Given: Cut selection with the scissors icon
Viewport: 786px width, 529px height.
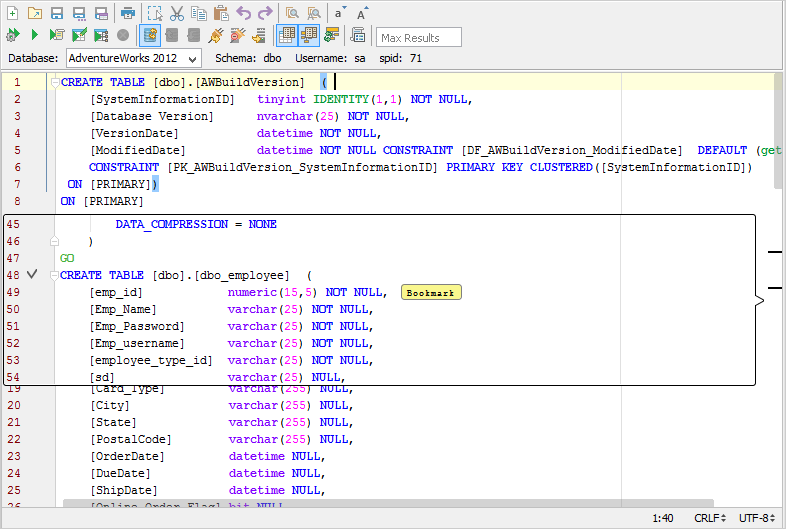Looking at the screenshot, I should click(177, 13).
